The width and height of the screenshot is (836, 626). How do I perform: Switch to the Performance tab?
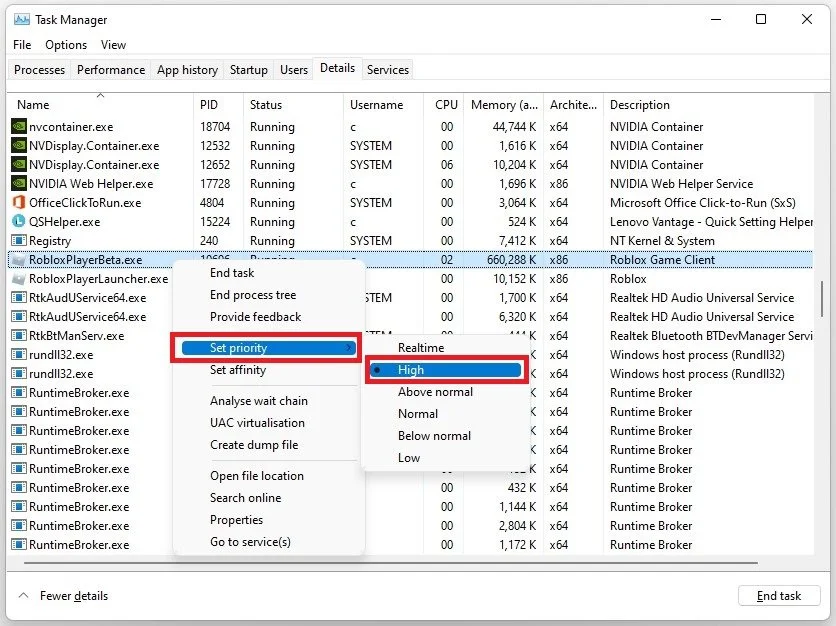point(111,70)
